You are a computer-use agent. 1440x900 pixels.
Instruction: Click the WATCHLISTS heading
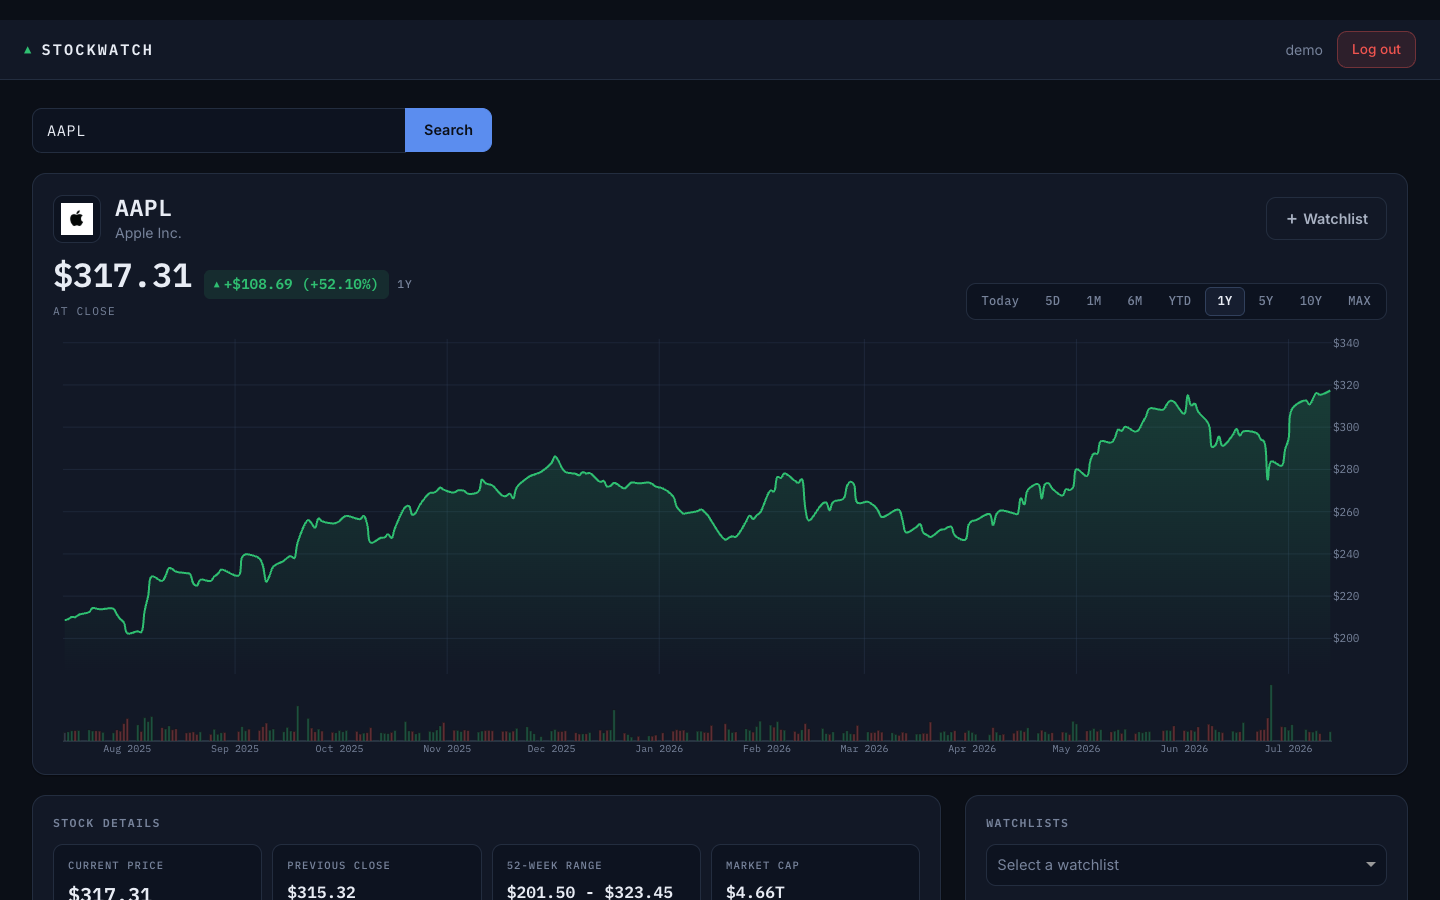click(1027, 824)
